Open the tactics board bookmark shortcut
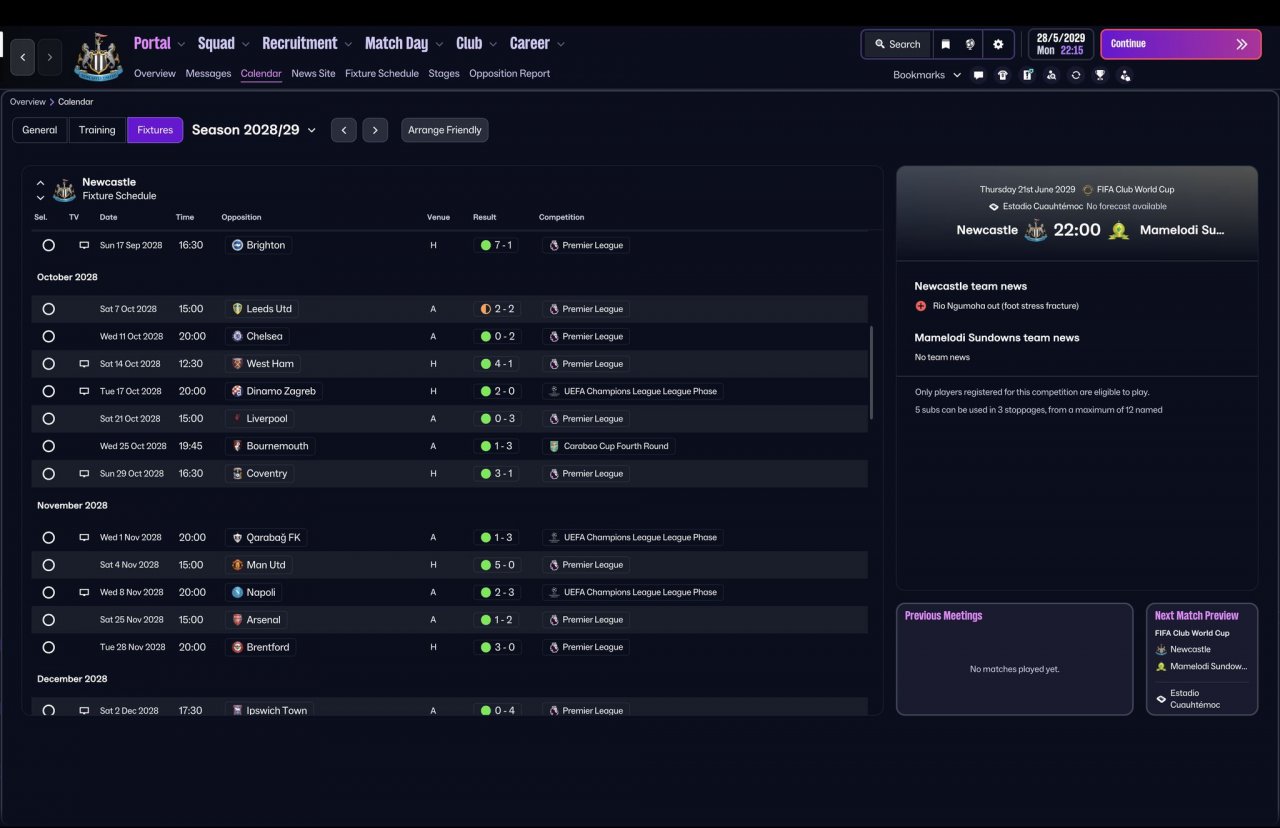The image size is (1280, 828). coord(1027,75)
